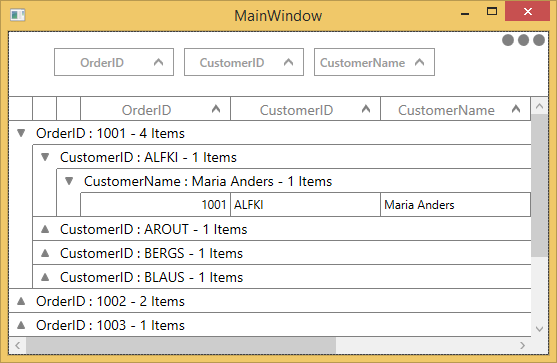Sort by the CustomerName column header

click(x=456, y=109)
